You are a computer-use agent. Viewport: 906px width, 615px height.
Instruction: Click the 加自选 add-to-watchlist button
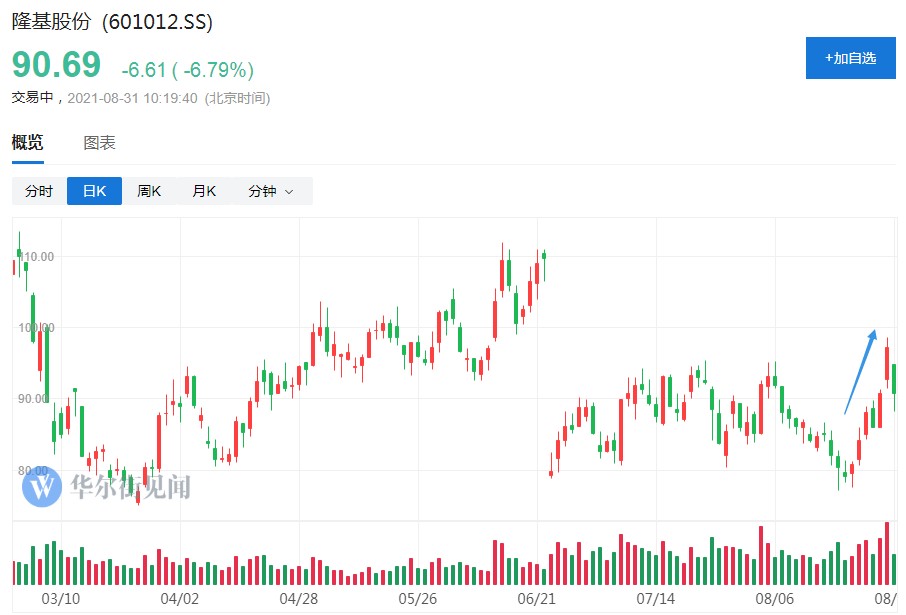point(850,58)
